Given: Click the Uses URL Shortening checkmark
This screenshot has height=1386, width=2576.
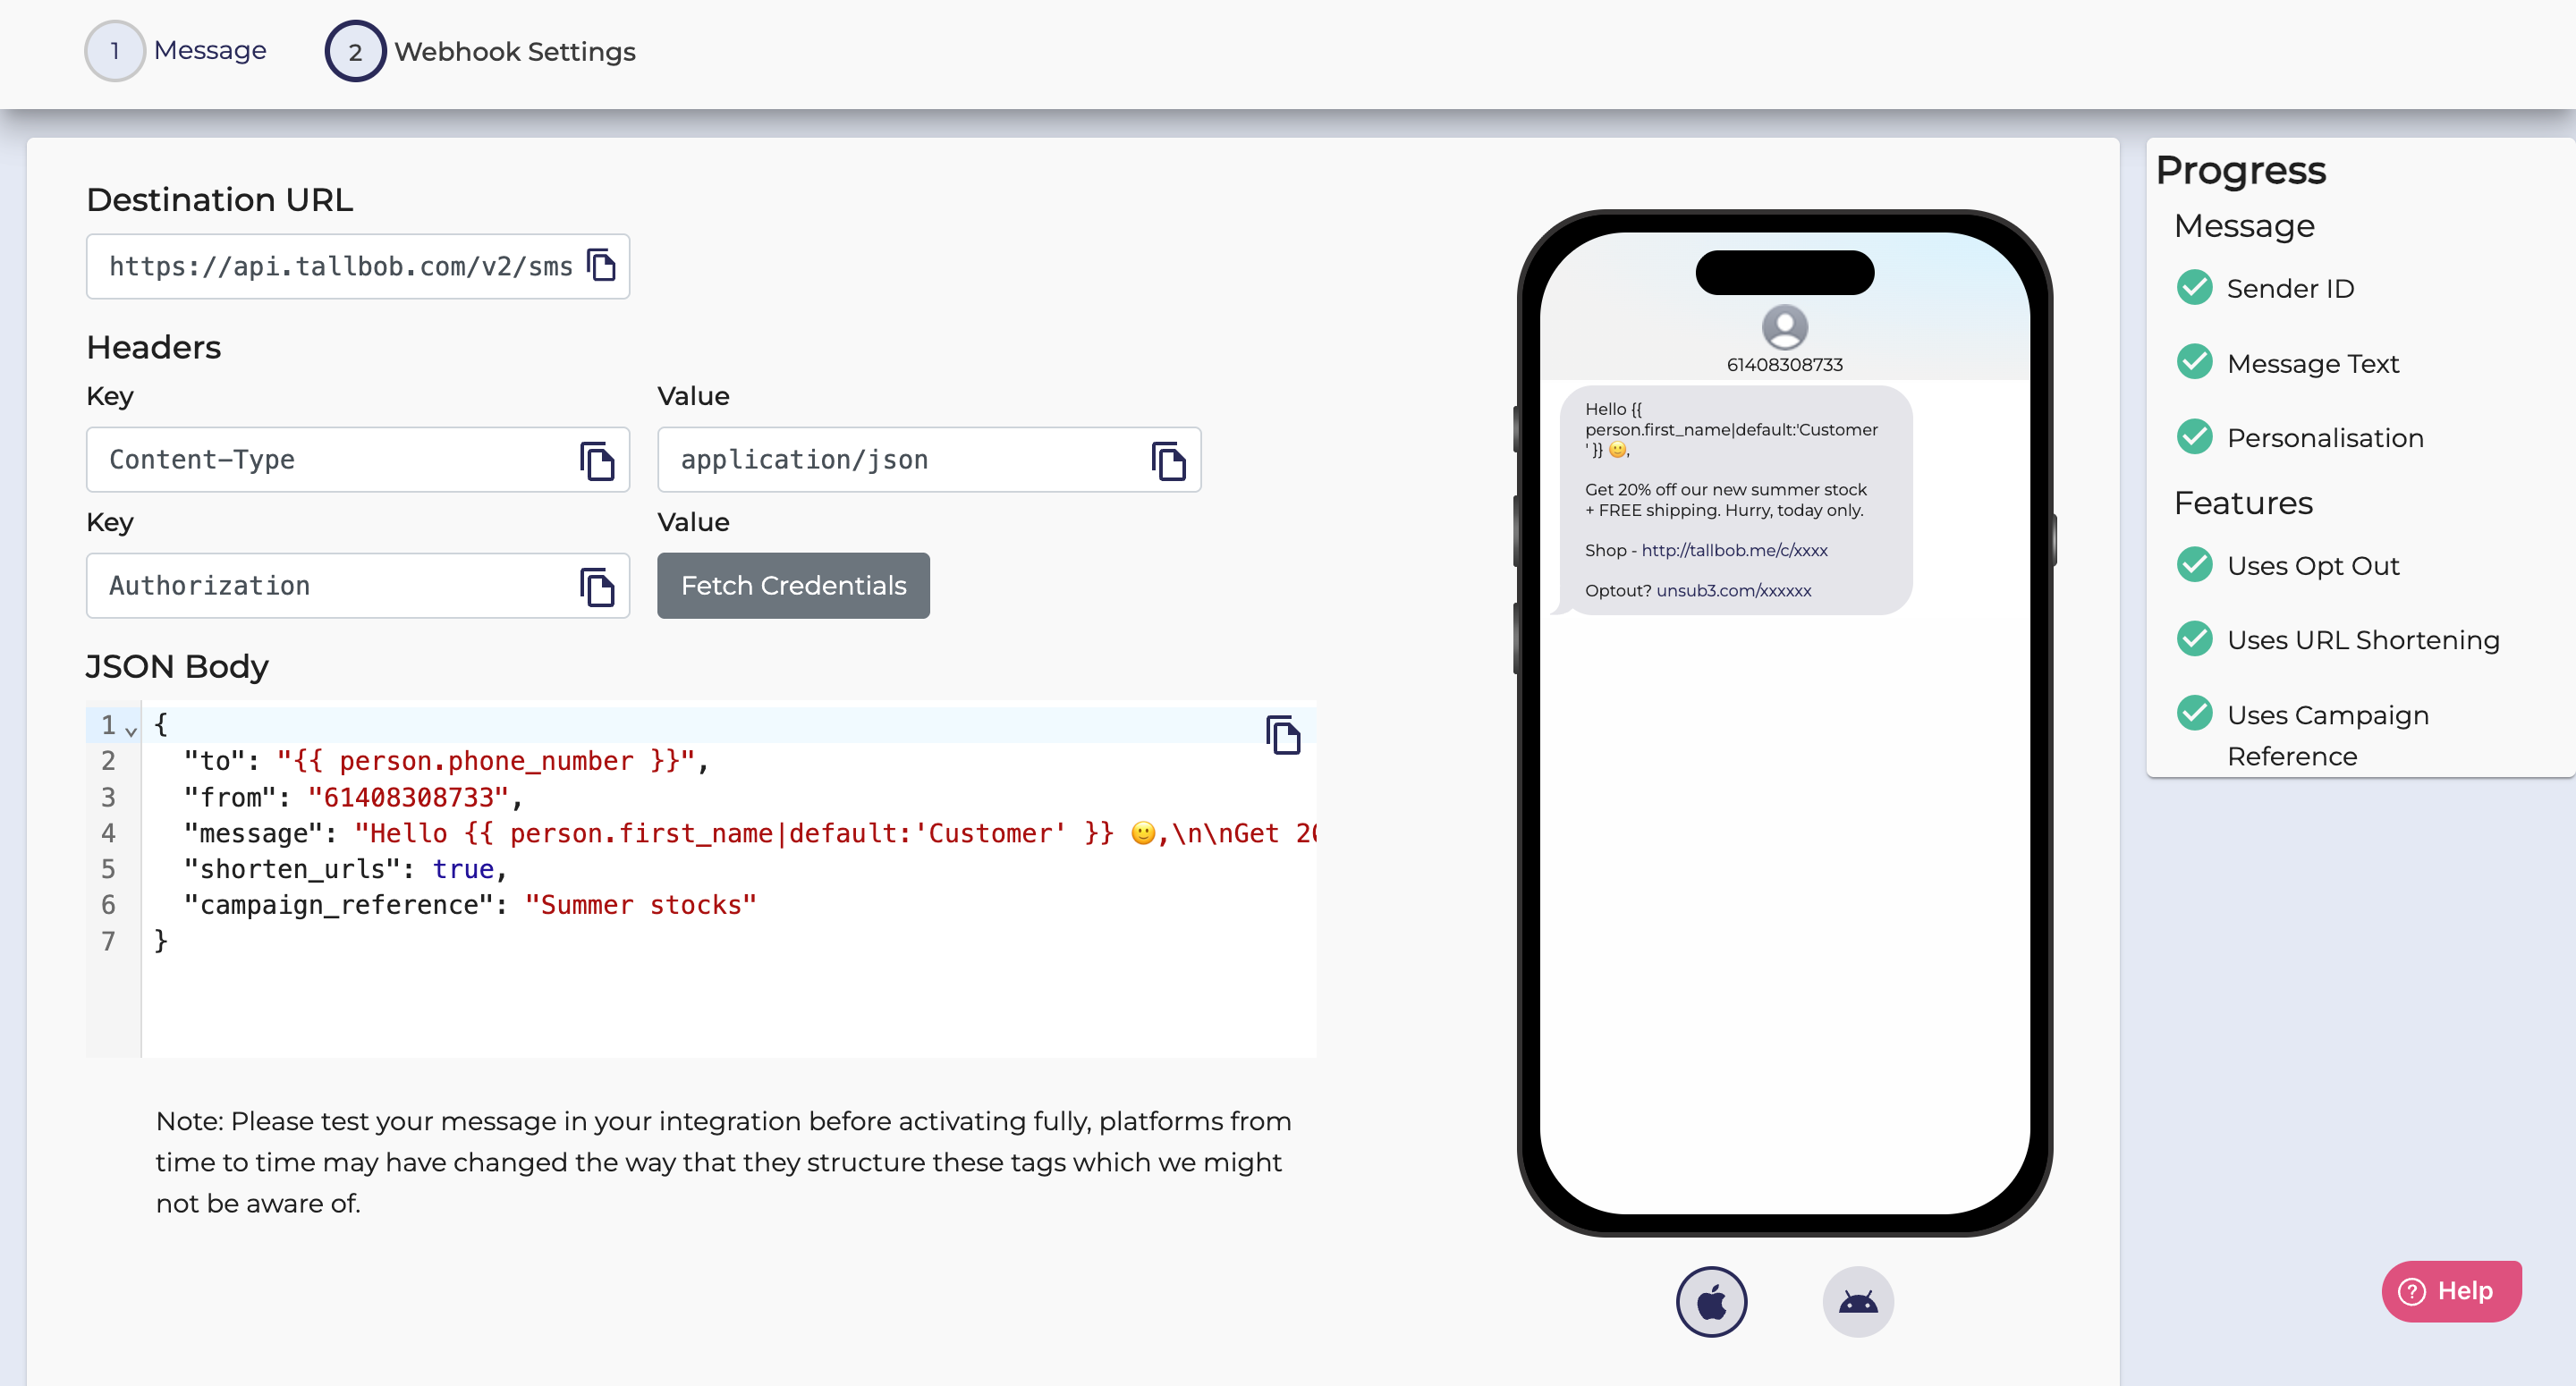Looking at the screenshot, I should (2194, 639).
